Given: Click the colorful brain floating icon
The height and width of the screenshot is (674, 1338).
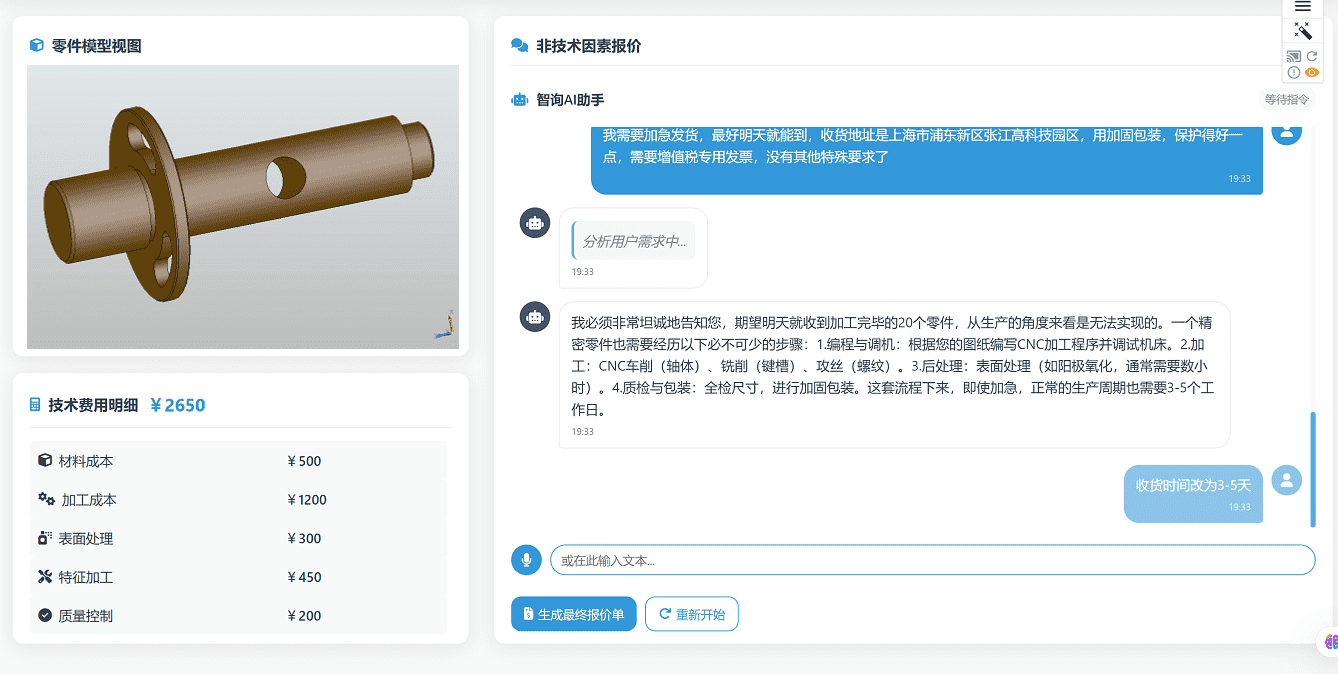Looking at the screenshot, I should tap(1330, 641).
